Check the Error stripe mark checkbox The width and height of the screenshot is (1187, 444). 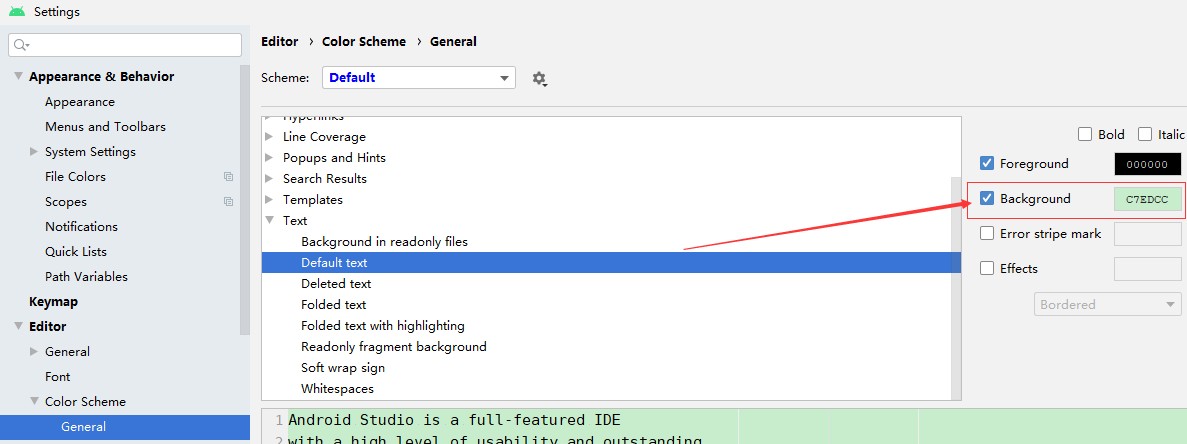click(x=986, y=234)
